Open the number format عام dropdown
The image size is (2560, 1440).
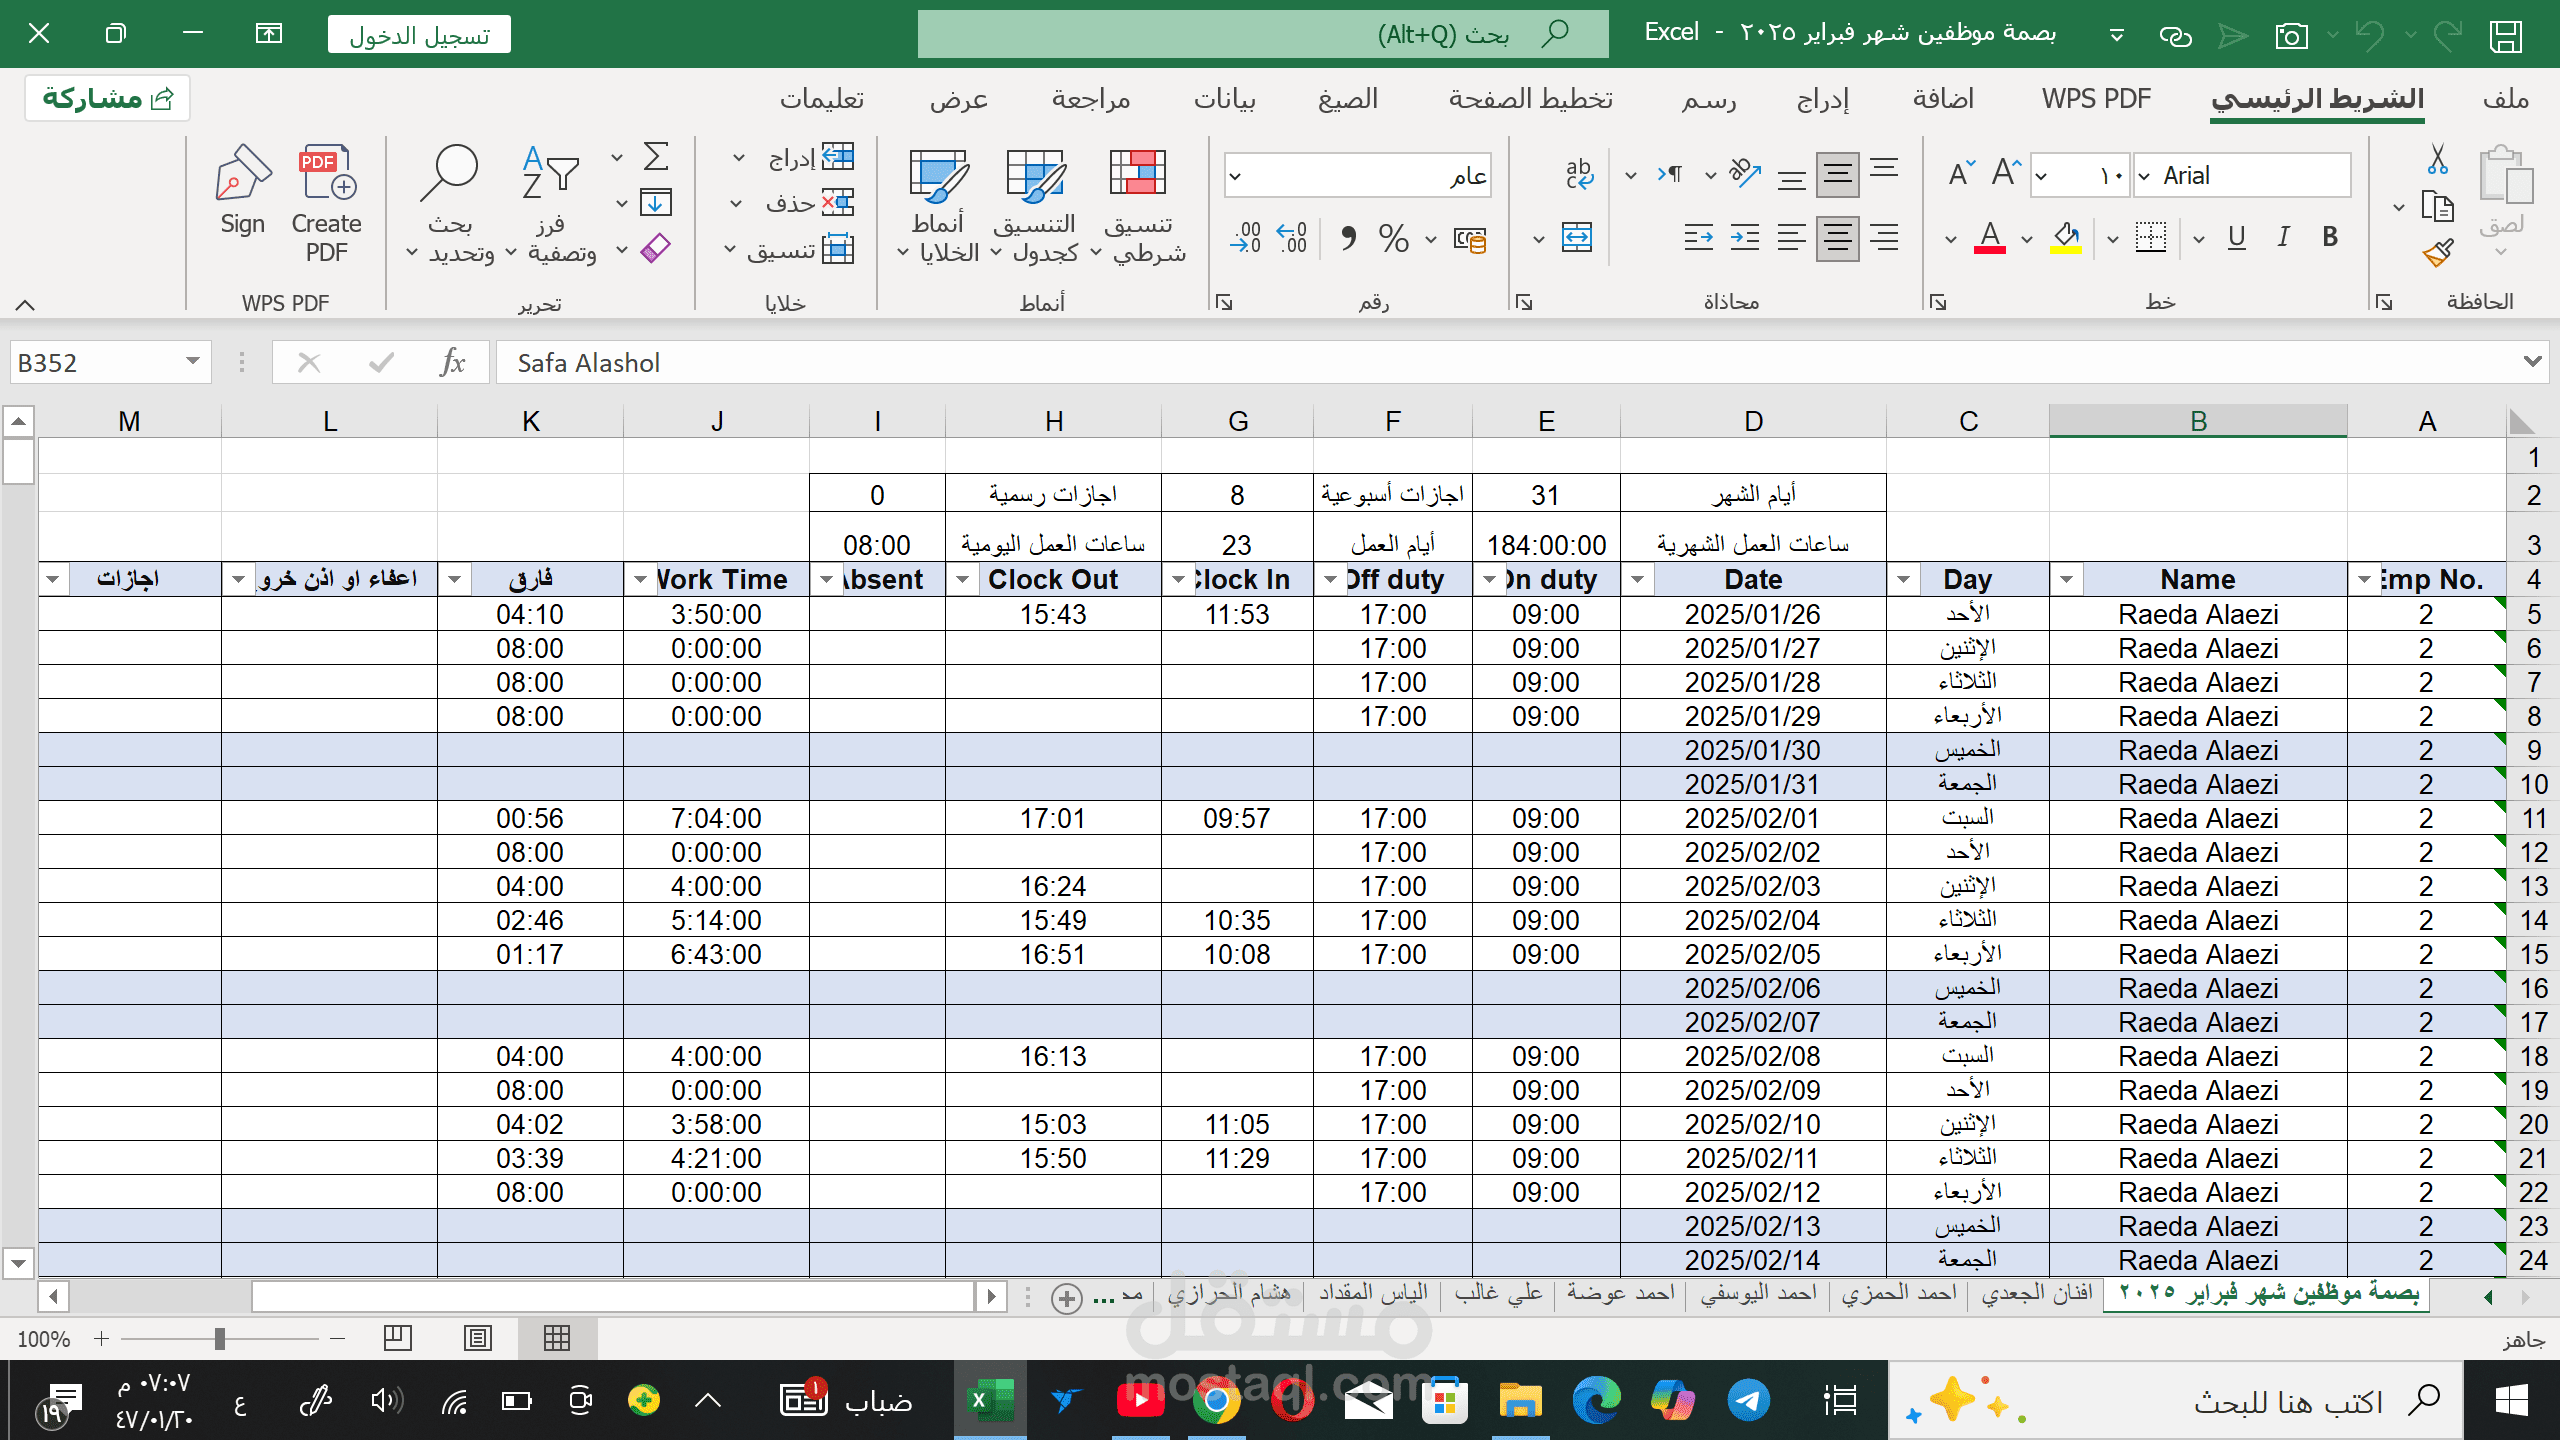click(x=1235, y=176)
